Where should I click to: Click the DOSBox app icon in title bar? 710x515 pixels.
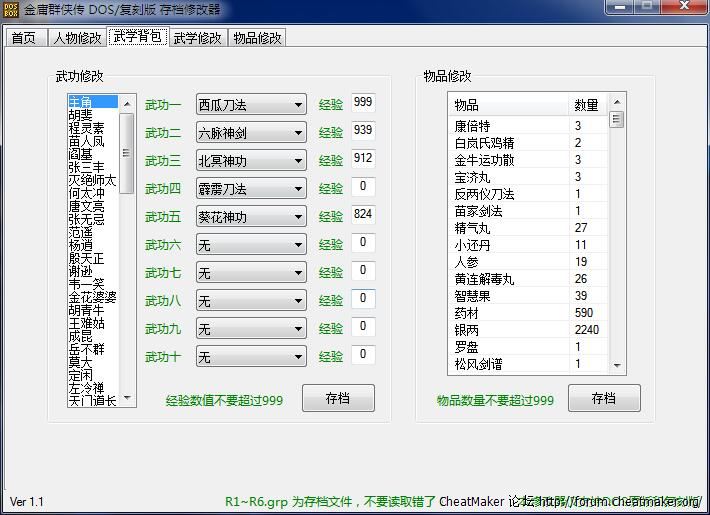12,9
